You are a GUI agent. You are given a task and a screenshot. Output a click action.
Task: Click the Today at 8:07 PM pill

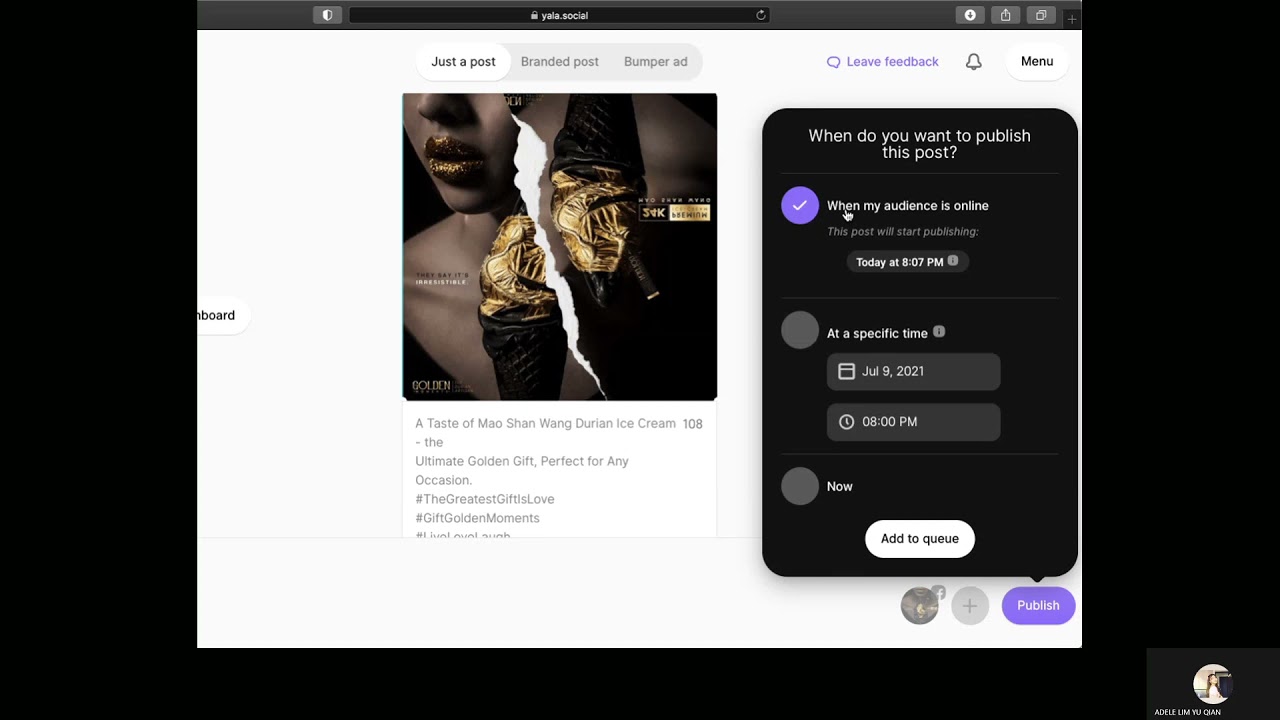(x=906, y=262)
